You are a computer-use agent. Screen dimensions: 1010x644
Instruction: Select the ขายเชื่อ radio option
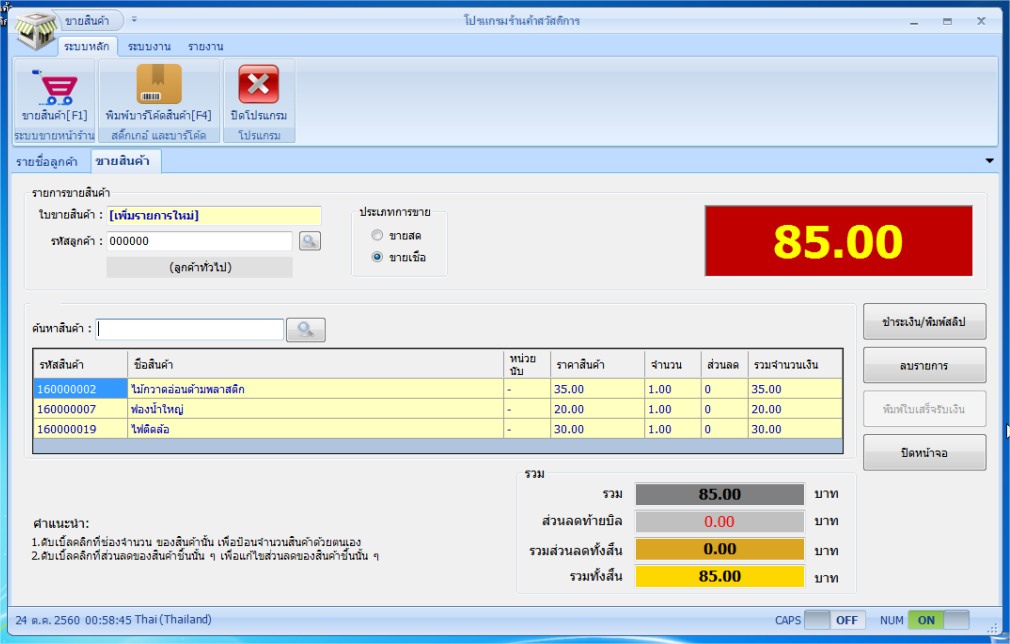point(377,257)
